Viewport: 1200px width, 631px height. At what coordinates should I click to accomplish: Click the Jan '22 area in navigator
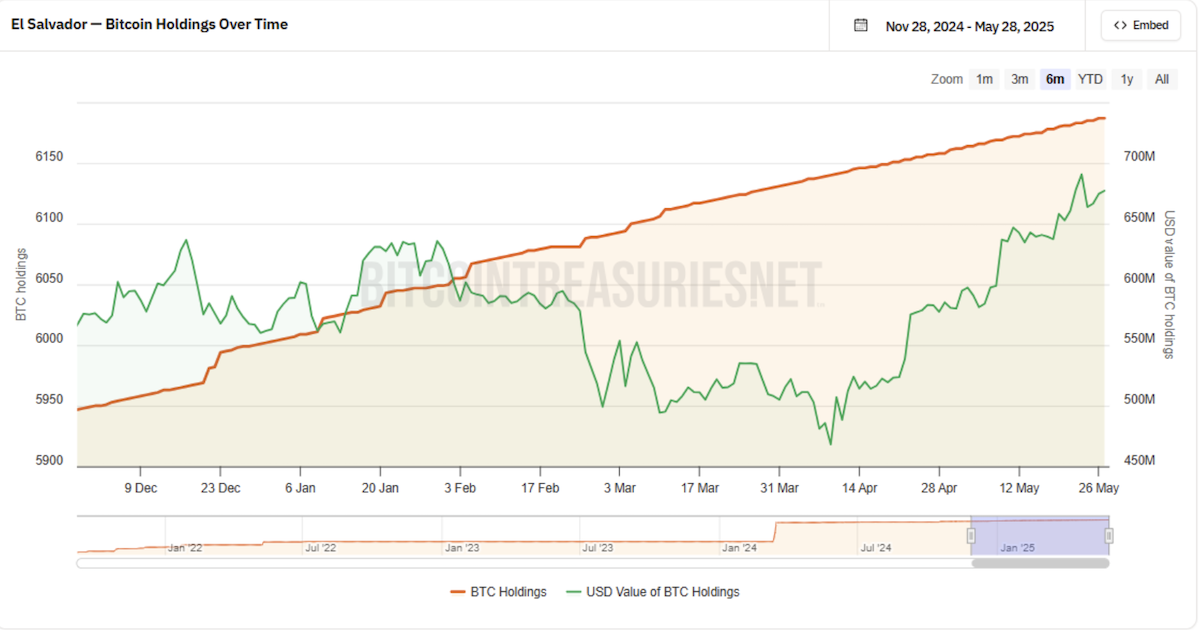(x=185, y=548)
